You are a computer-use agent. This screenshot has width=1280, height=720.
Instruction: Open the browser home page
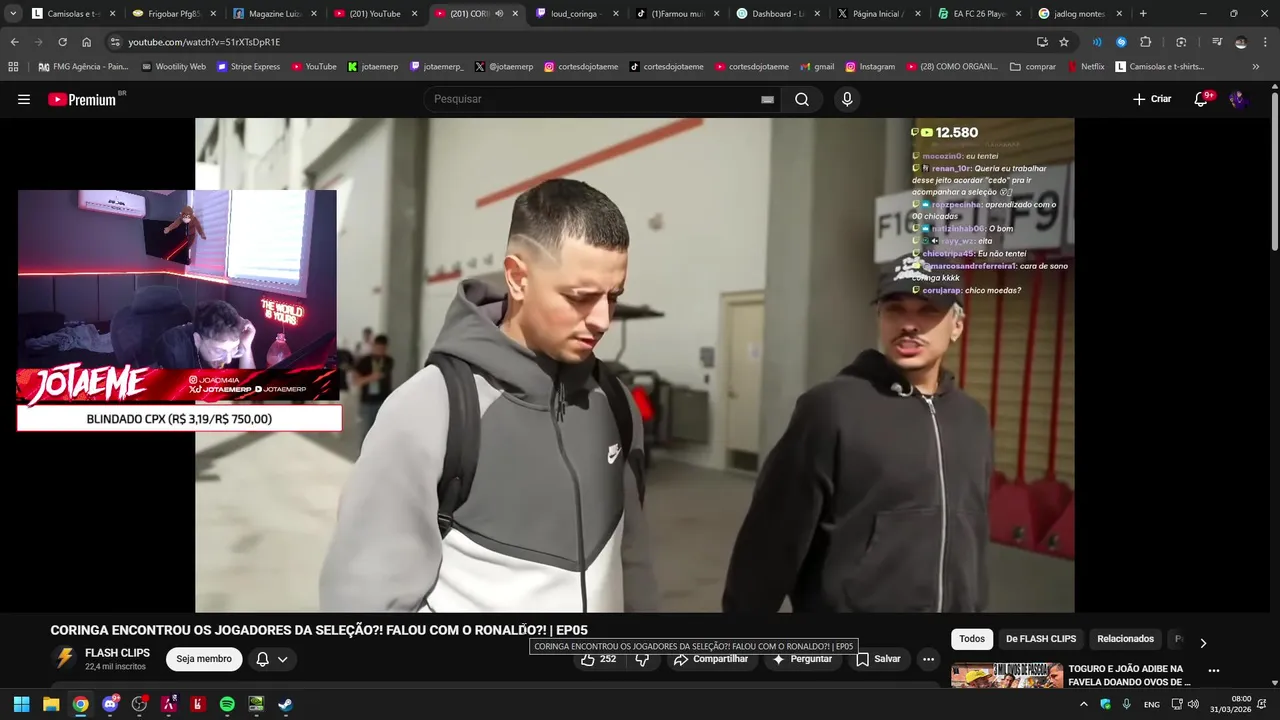pyautogui.click(x=86, y=42)
